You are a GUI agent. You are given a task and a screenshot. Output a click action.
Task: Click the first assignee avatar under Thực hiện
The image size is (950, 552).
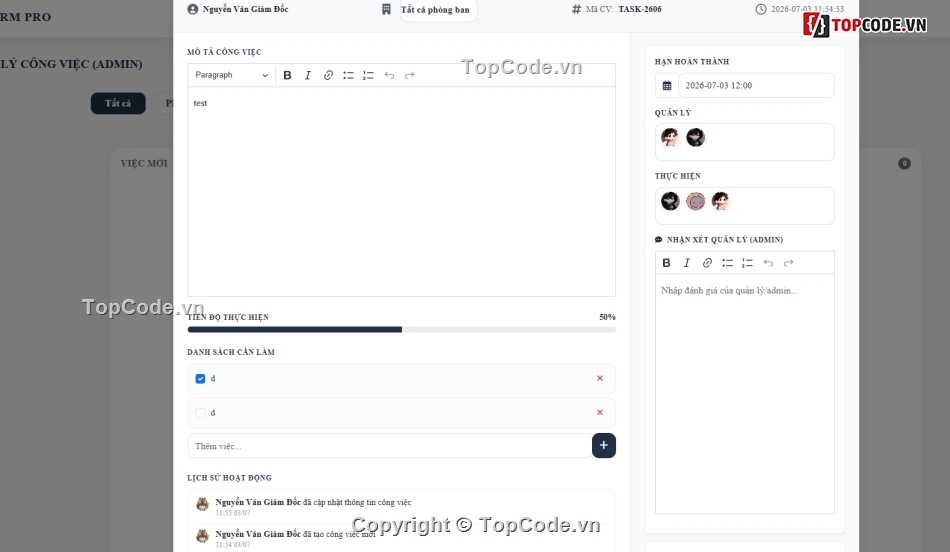[x=670, y=201]
